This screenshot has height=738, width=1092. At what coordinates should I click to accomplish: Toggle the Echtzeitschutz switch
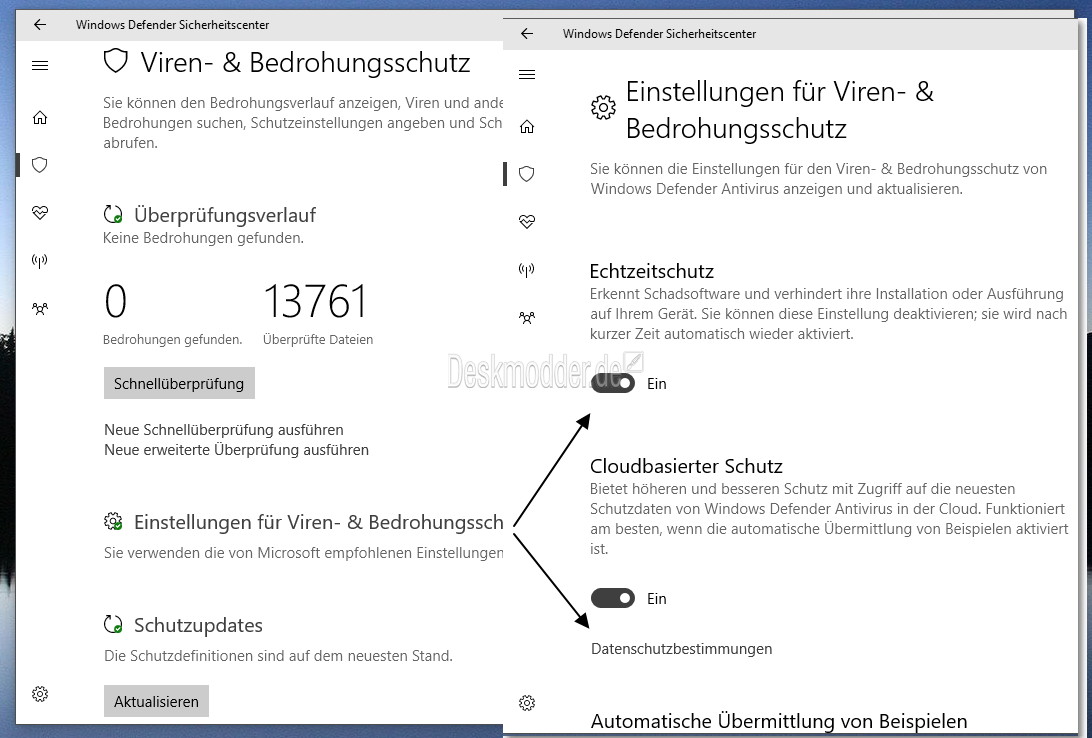(x=613, y=384)
